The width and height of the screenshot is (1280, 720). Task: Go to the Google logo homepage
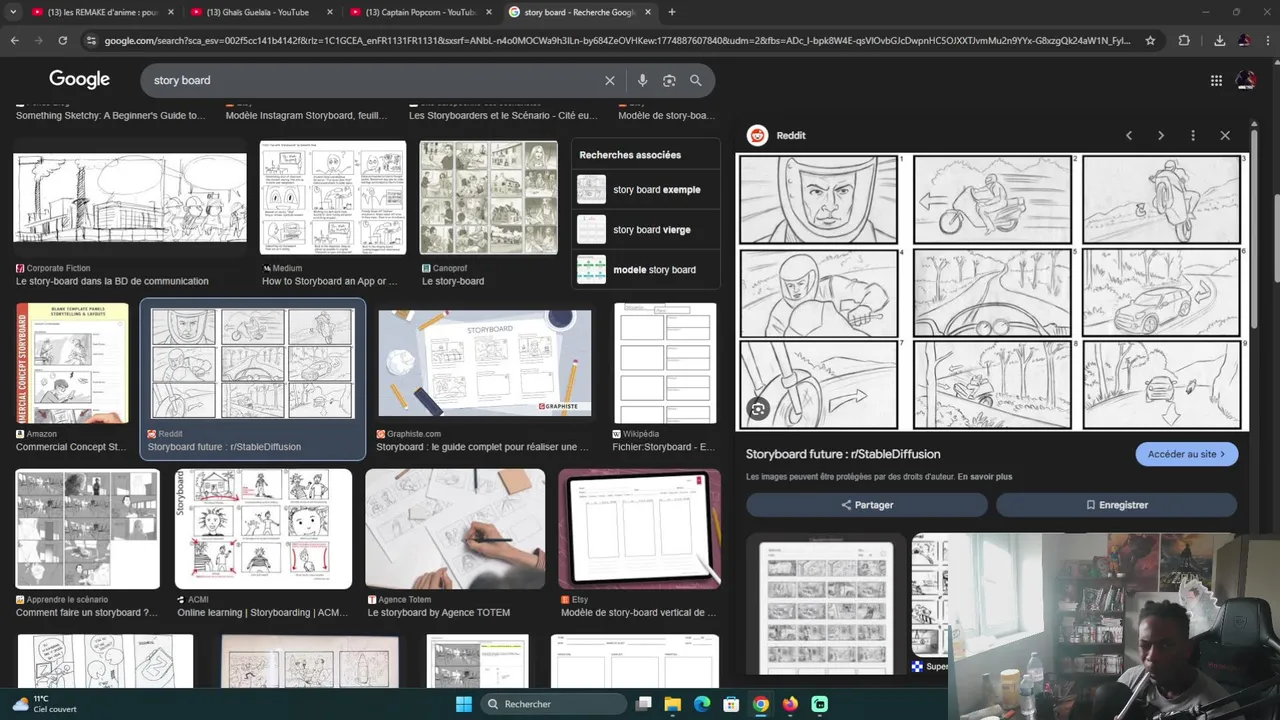pyautogui.click(x=80, y=80)
